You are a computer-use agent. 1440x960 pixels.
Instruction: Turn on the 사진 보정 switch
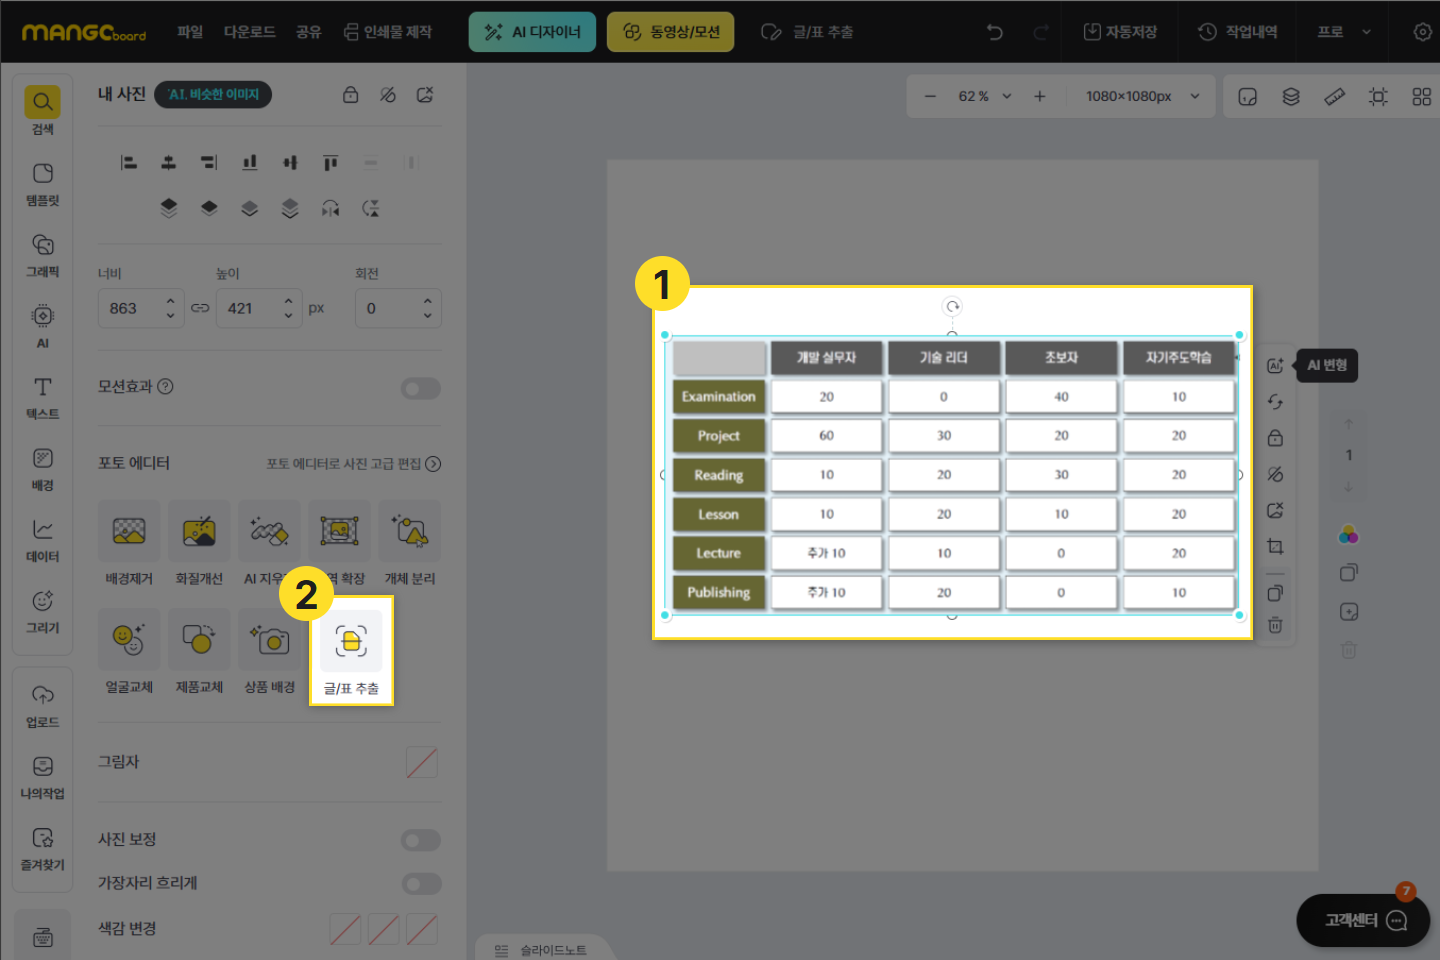pyautogui.click(x=421, y=840)
